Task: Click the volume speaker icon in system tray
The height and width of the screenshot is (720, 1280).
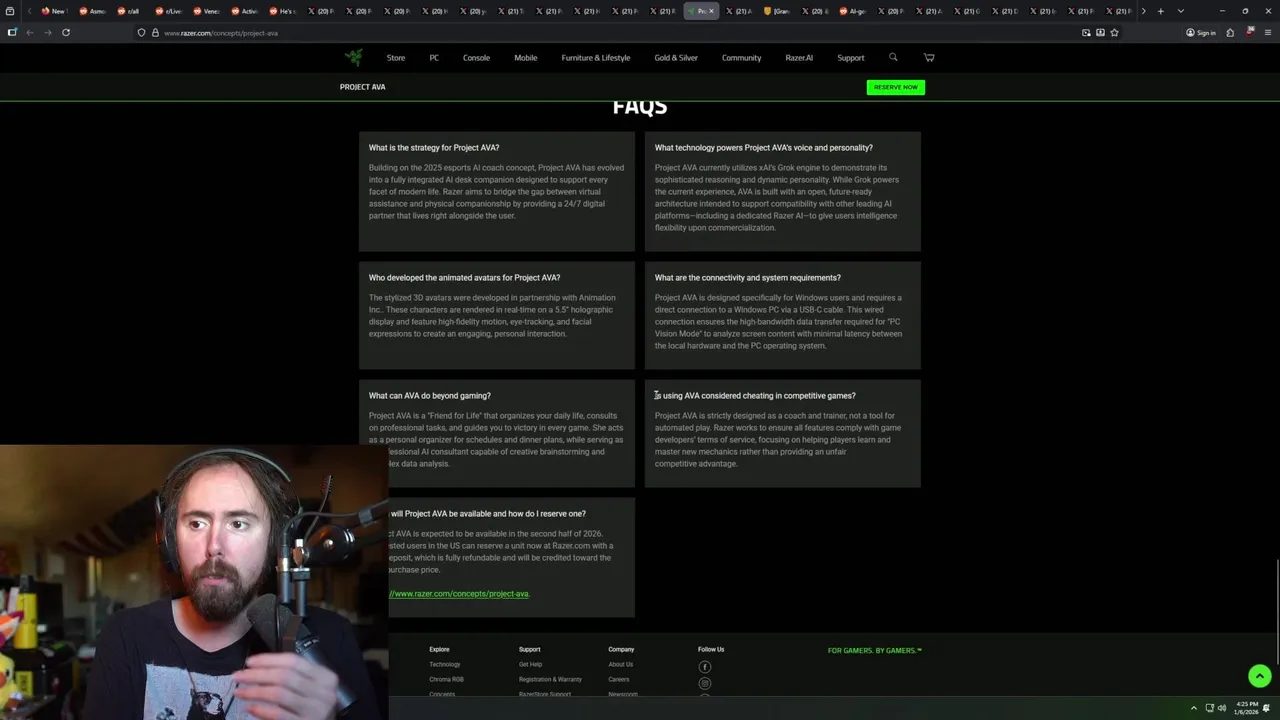Action: pos(1222,707)
